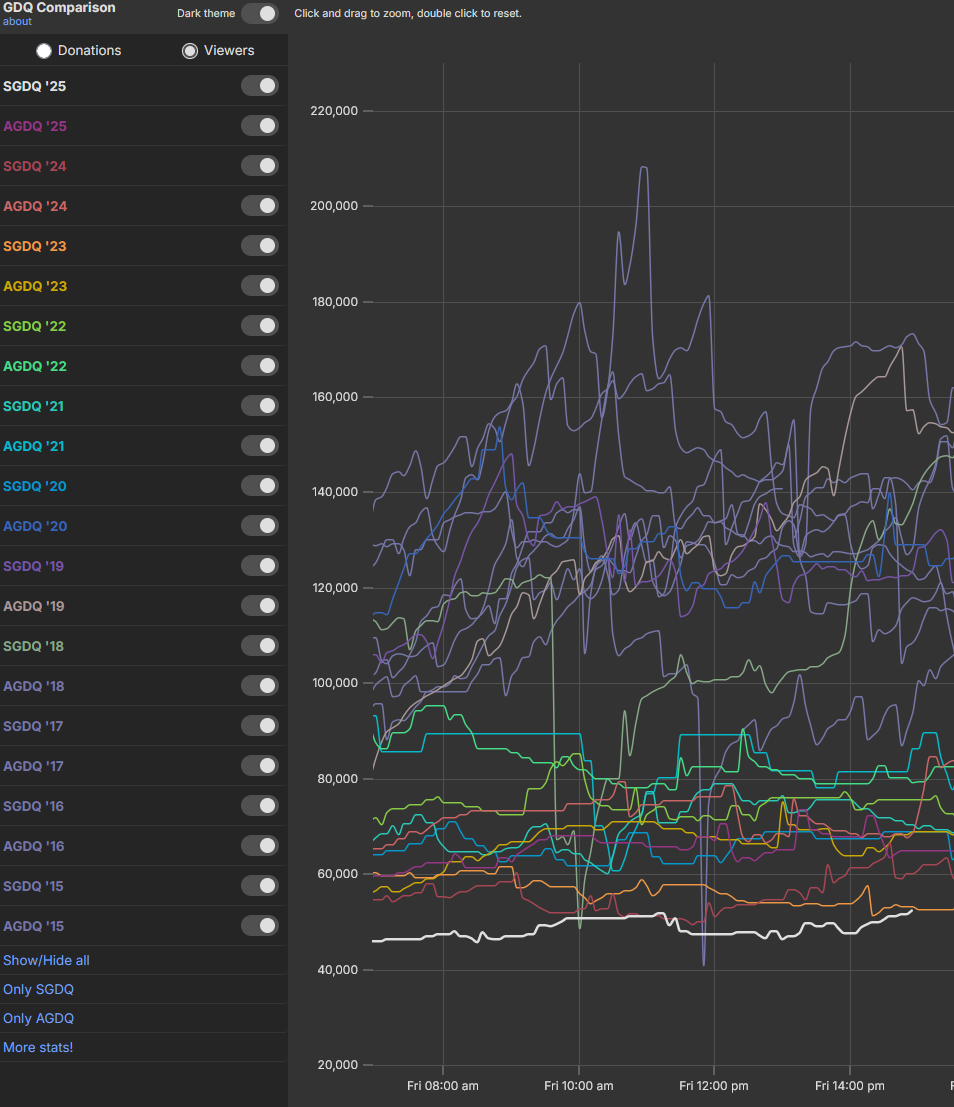954x1107 pixels.
Task: Toggle the AGDQ '18 series switch
Action: [x=259, y=686]
